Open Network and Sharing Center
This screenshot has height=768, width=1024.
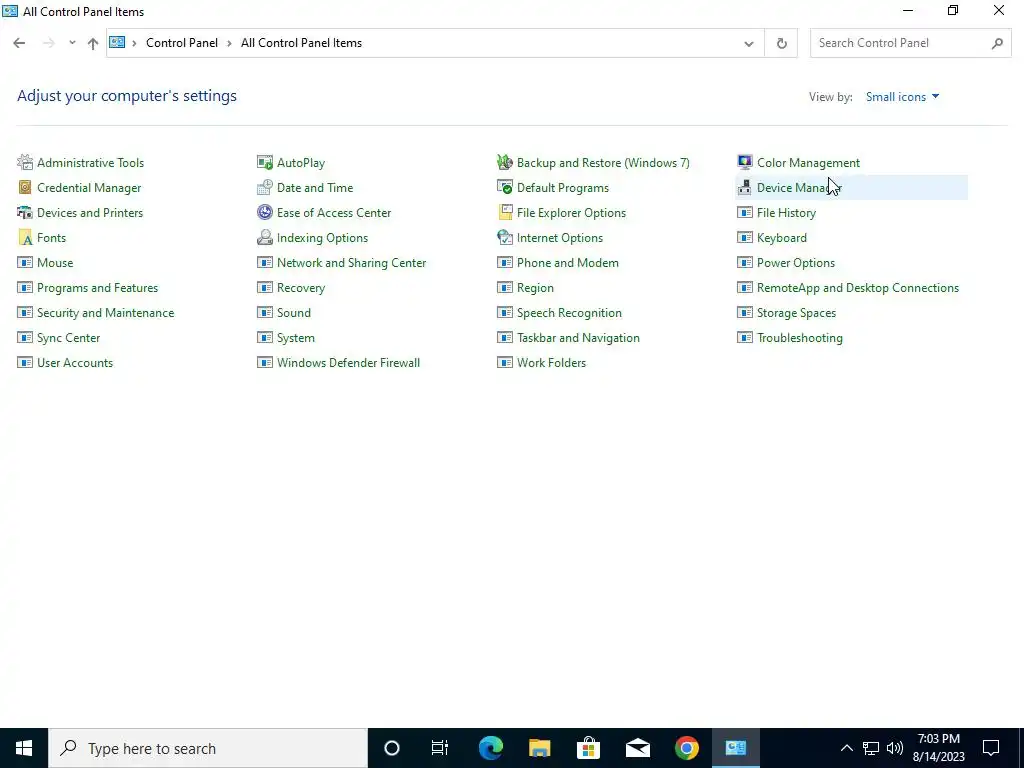[351, 263]
